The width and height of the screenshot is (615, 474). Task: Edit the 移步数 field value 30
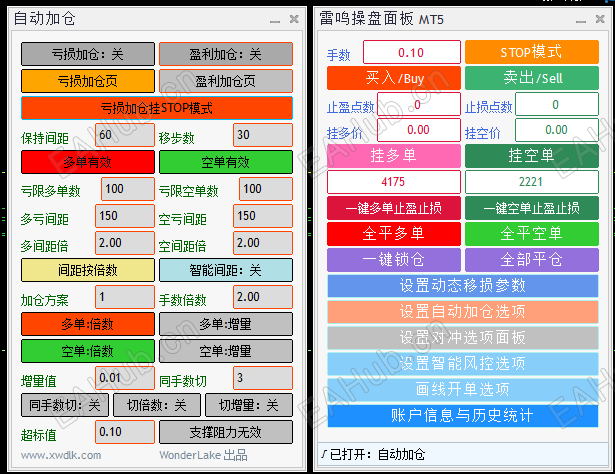(x=263, y=135)
